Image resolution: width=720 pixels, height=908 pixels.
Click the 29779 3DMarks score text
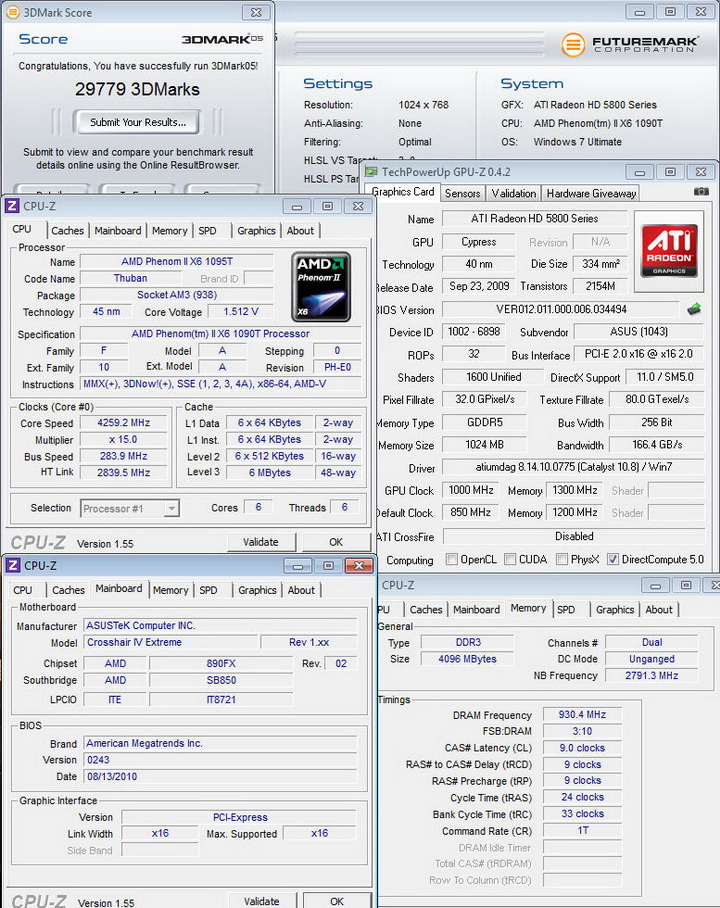(137, 89)
